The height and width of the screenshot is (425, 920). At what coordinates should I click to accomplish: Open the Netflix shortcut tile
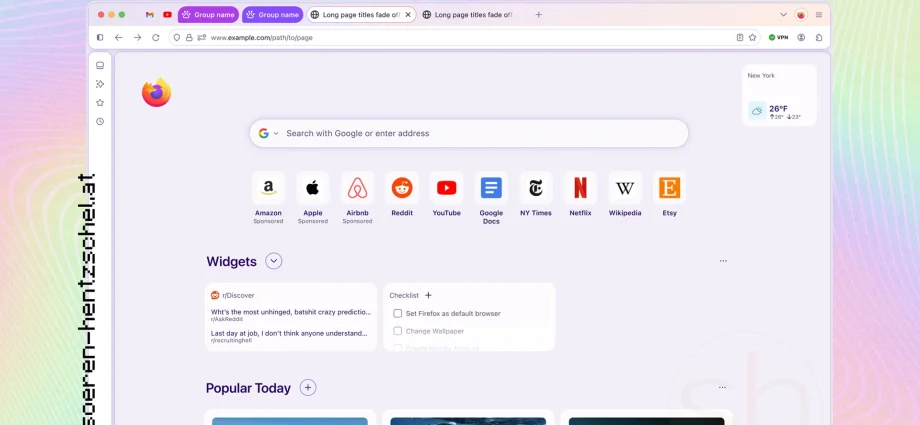click(580, 194)
